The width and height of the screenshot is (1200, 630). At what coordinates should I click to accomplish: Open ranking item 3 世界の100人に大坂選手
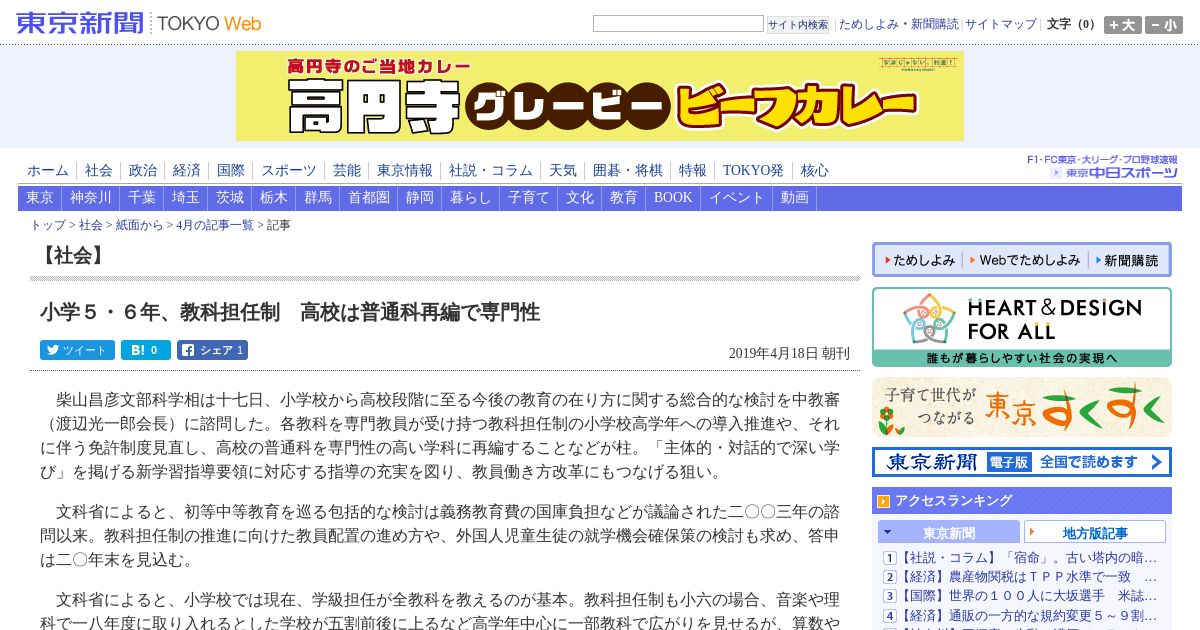[x=1028, y=596]
